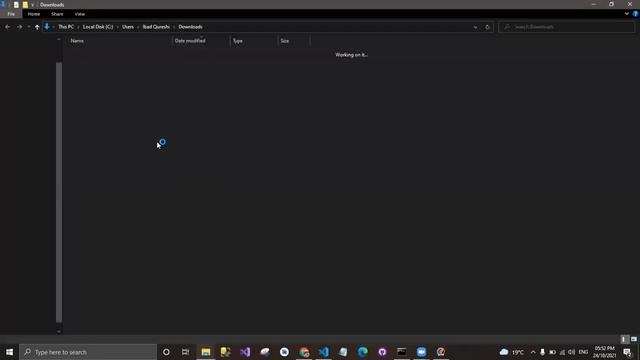640x360 pixels.
Task: Expand address bar history dropdown
Action: (x=476, y=27)
